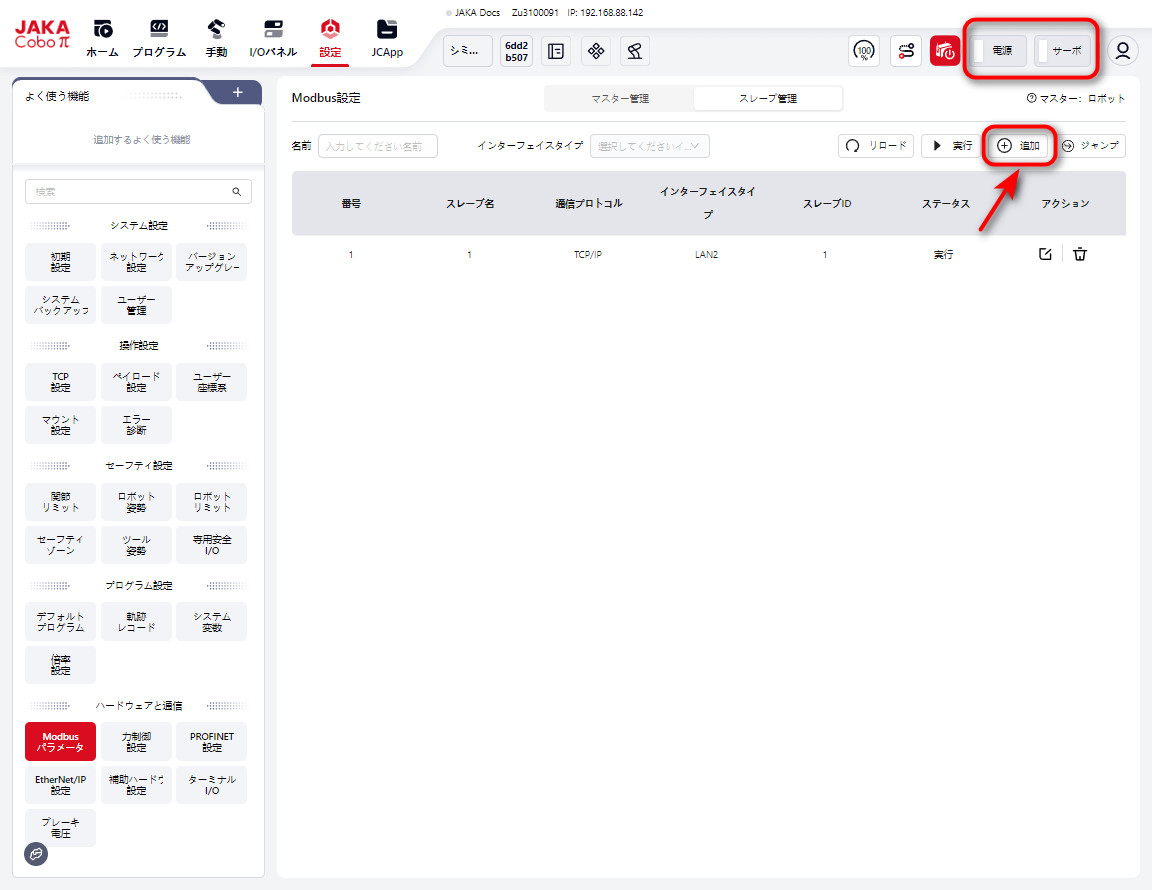
Task: Click the リロード reload button
Action: pos(876,146)
